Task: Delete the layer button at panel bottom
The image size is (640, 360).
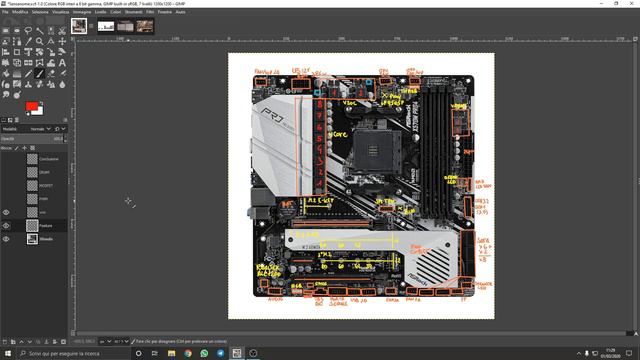Action: pyautogui.click(x=63, y=342)
